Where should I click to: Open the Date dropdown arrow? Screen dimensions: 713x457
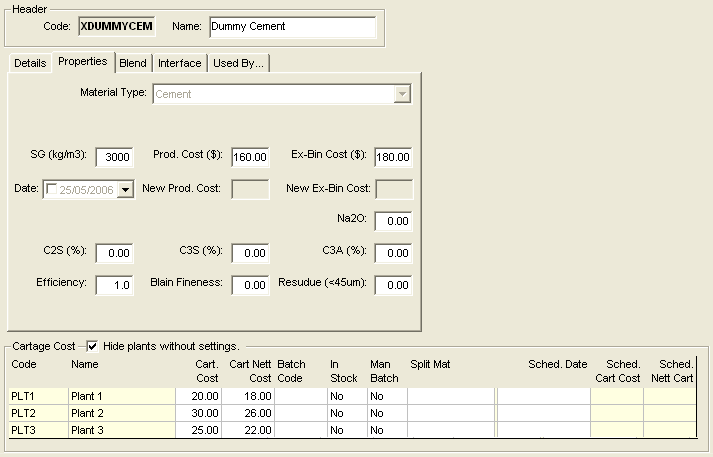pos(125,189)
